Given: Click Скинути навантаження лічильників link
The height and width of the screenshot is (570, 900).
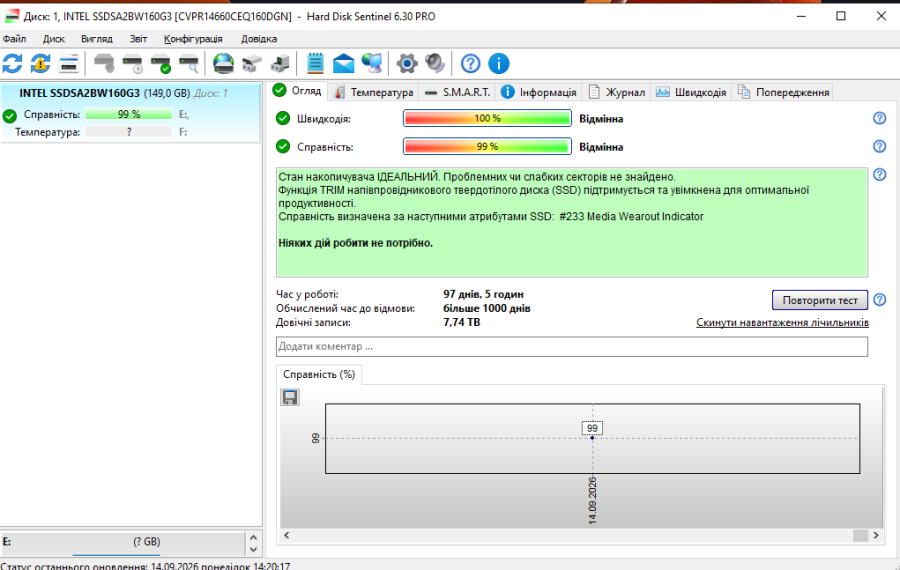Looking at the screenshot, I should click(782, 323).
